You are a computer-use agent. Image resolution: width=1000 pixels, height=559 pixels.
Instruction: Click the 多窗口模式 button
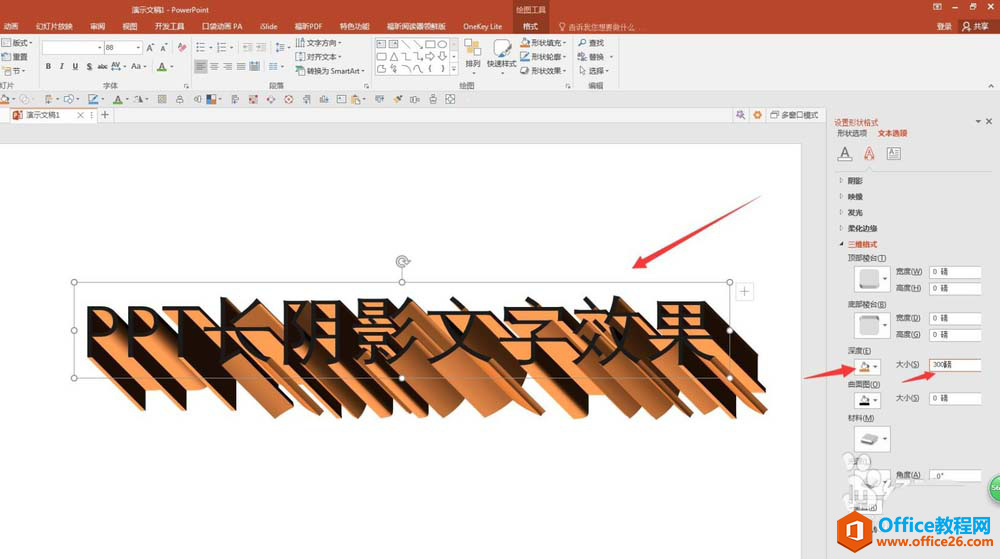794,115
